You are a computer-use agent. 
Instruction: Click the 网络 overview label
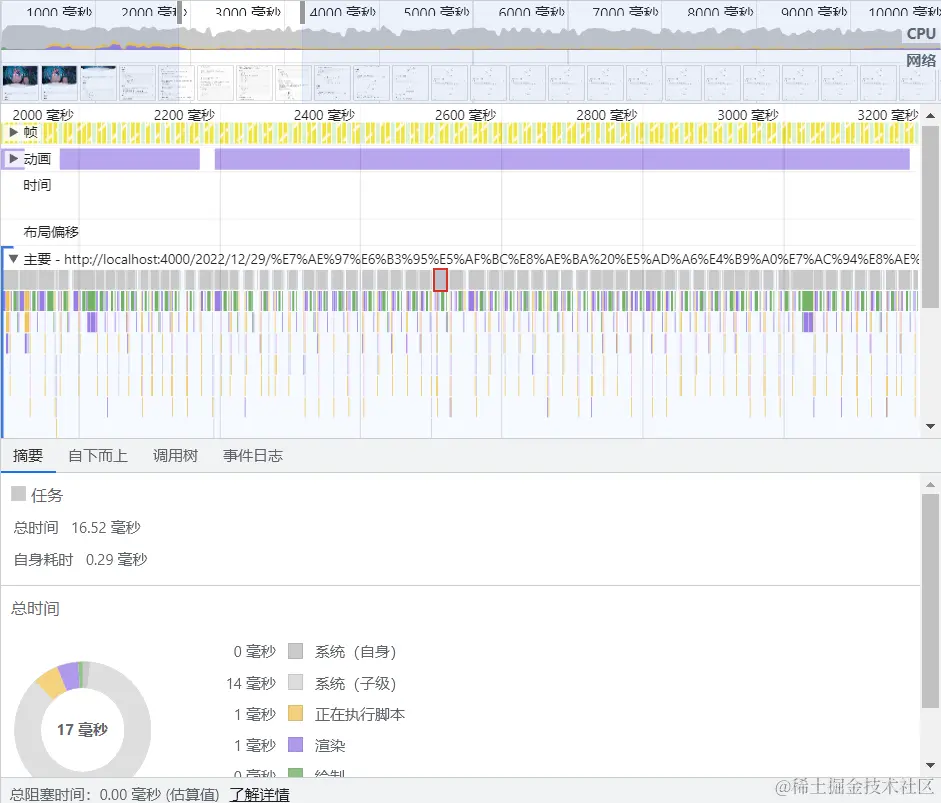(x=921, y=60)
